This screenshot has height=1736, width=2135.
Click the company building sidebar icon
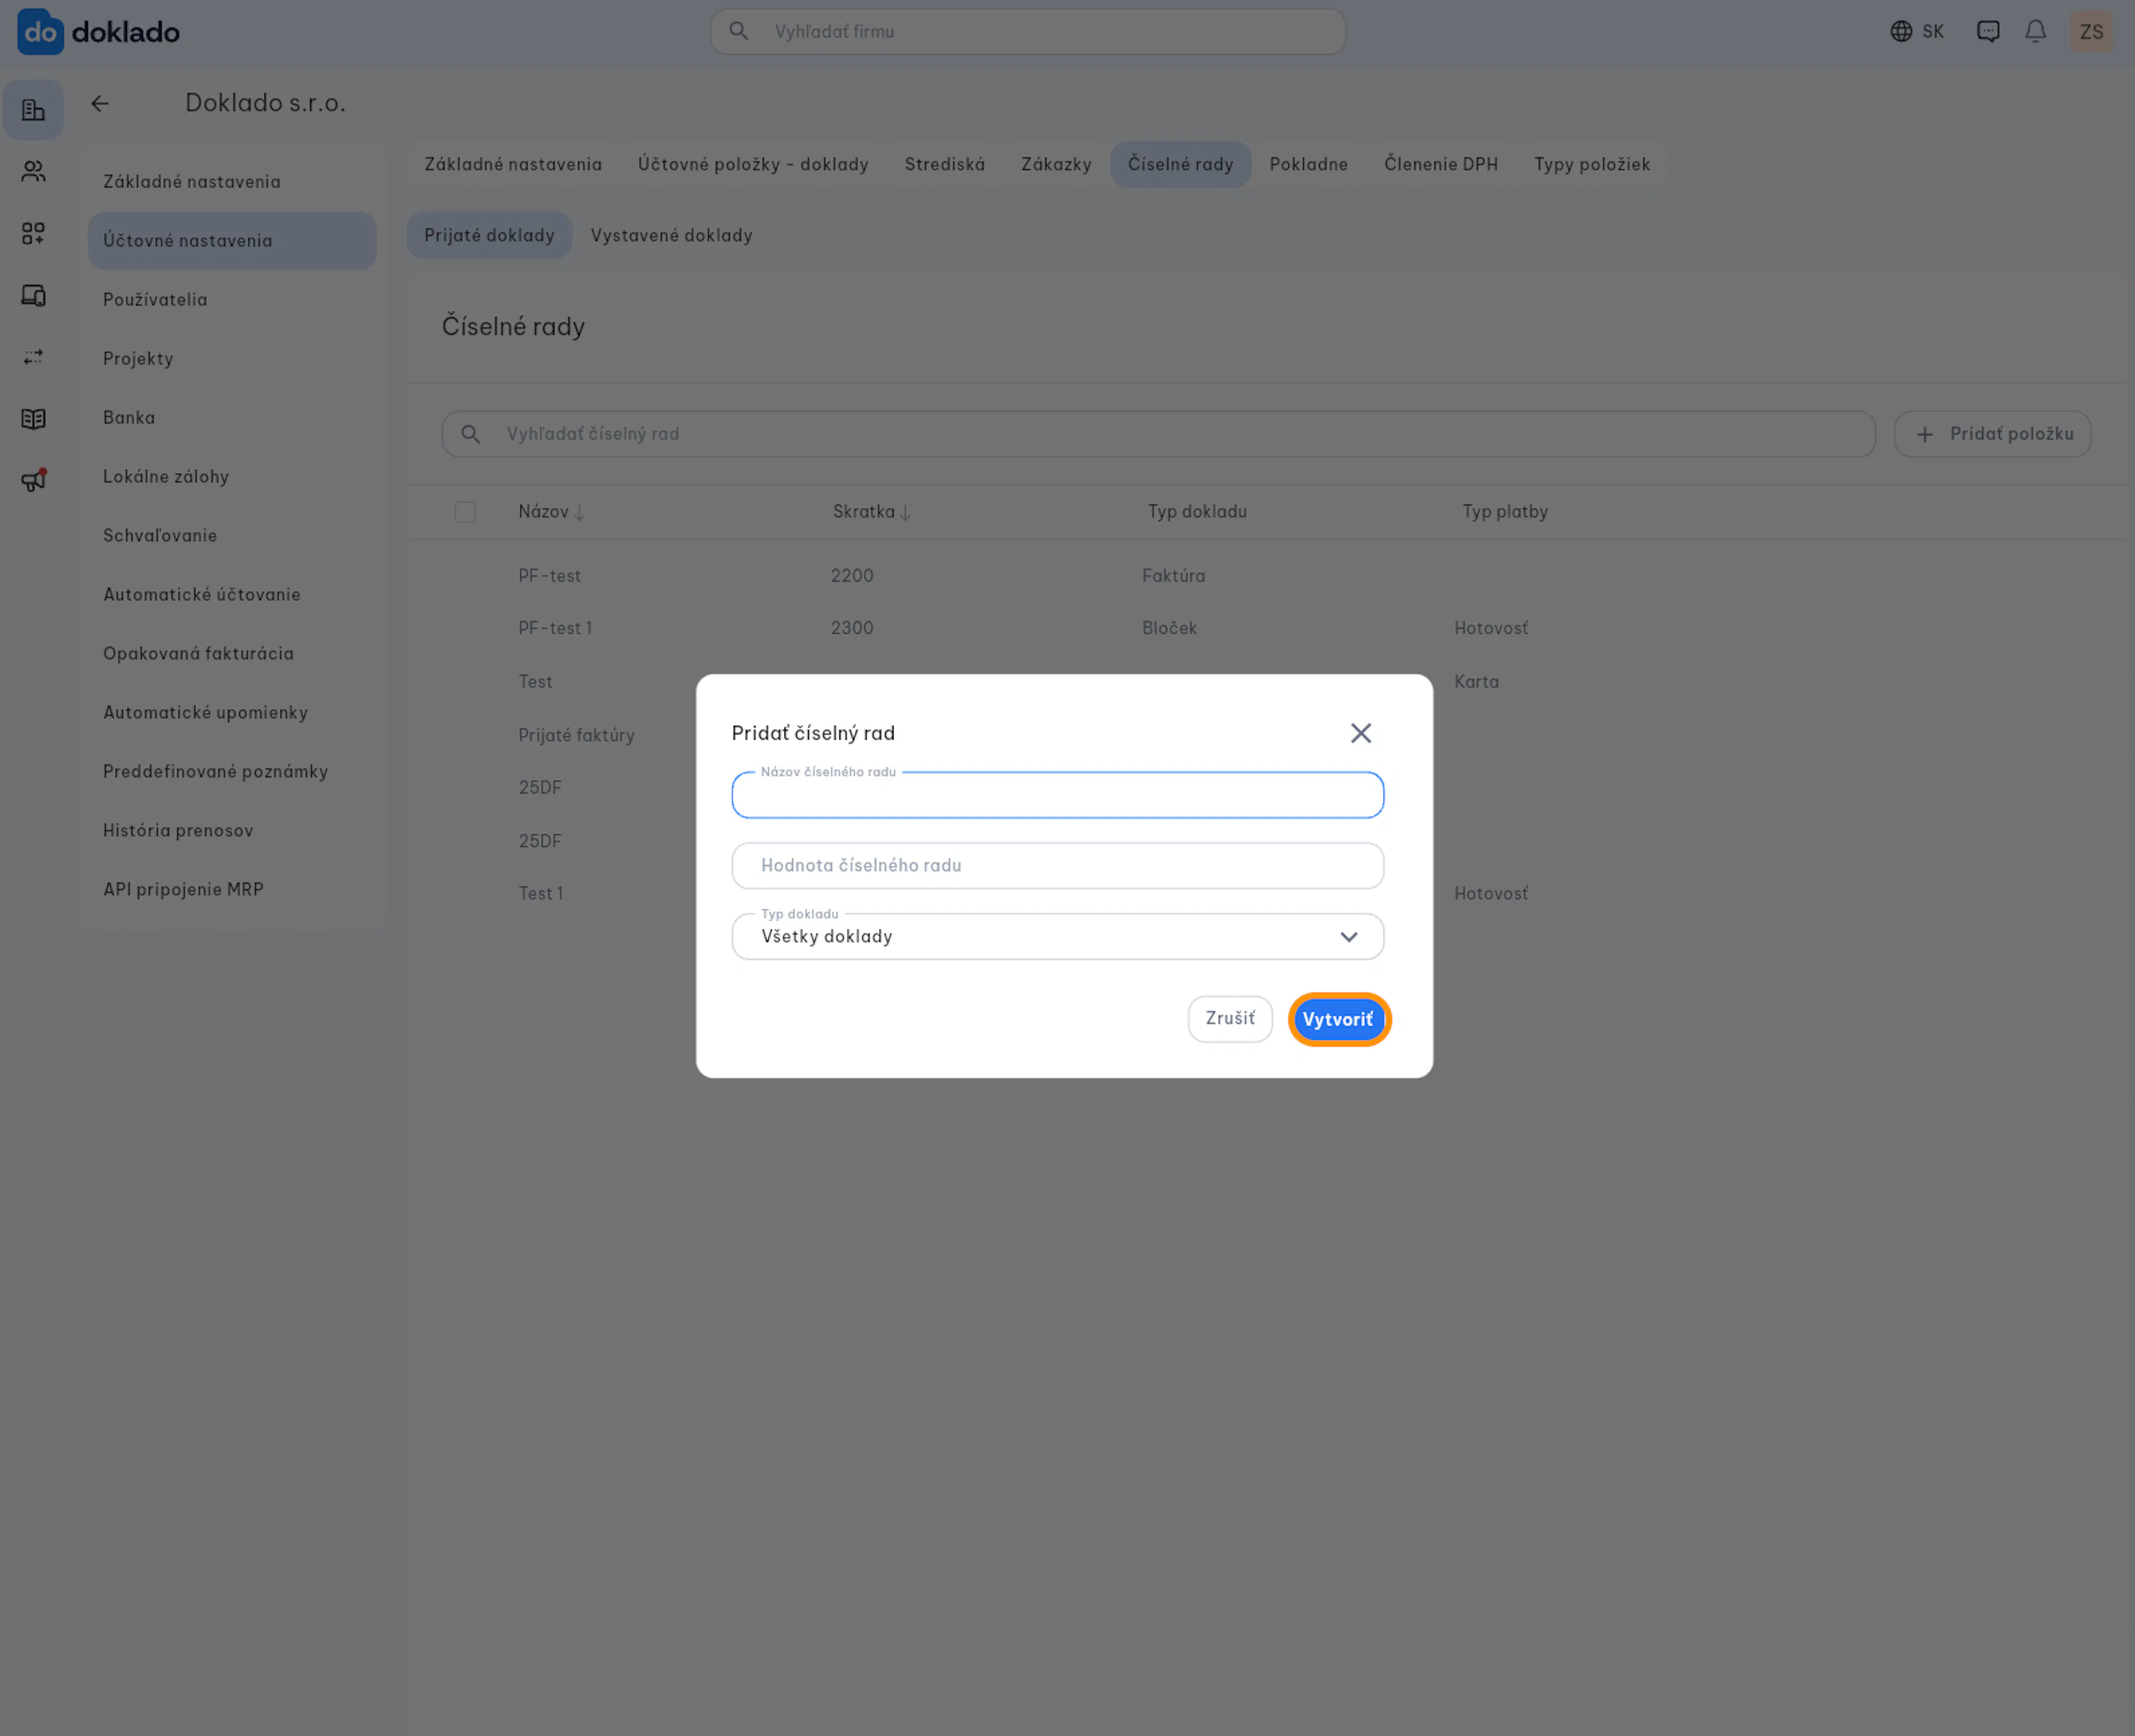[x=33, y=110]
